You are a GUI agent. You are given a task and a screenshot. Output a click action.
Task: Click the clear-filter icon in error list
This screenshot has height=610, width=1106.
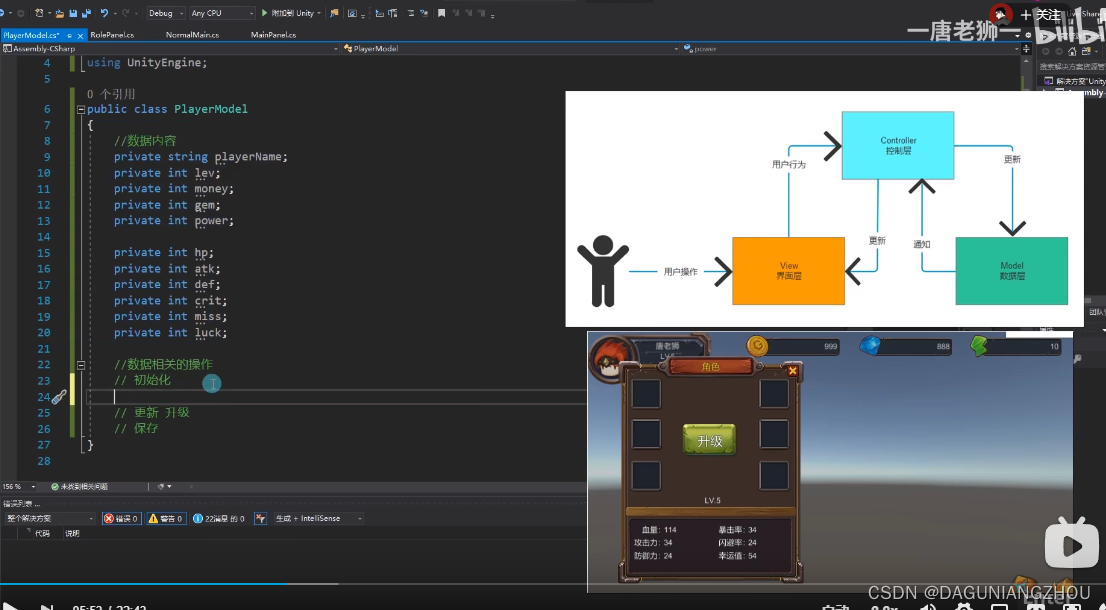coord(260,518)
